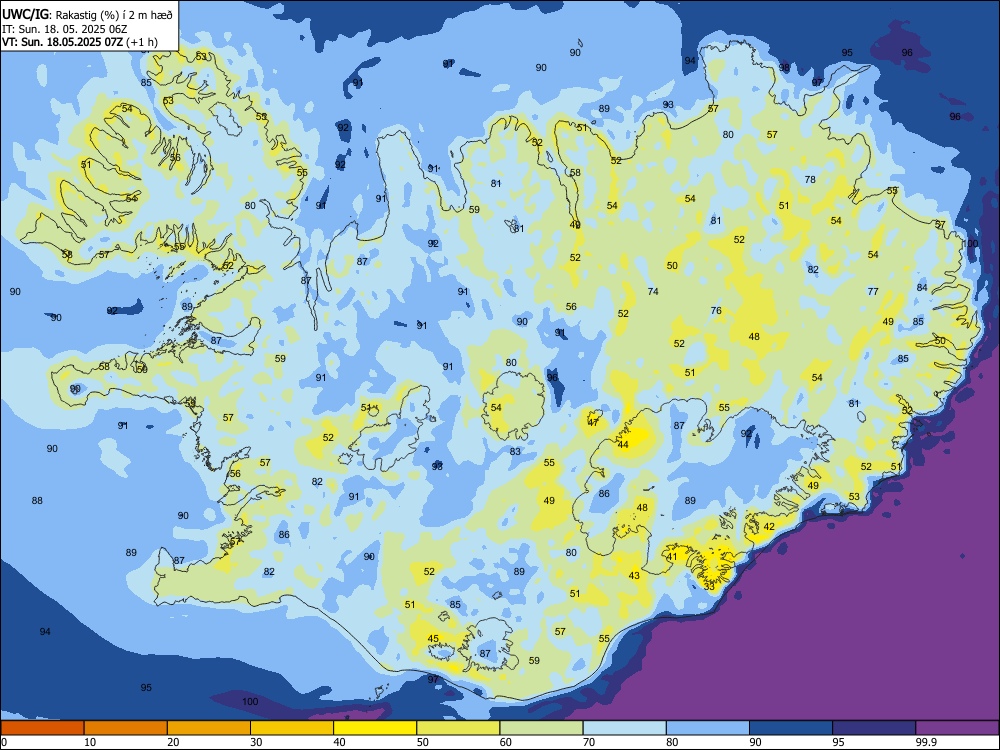Click the humidity value 84 on the map

click(x=922, y=288)
